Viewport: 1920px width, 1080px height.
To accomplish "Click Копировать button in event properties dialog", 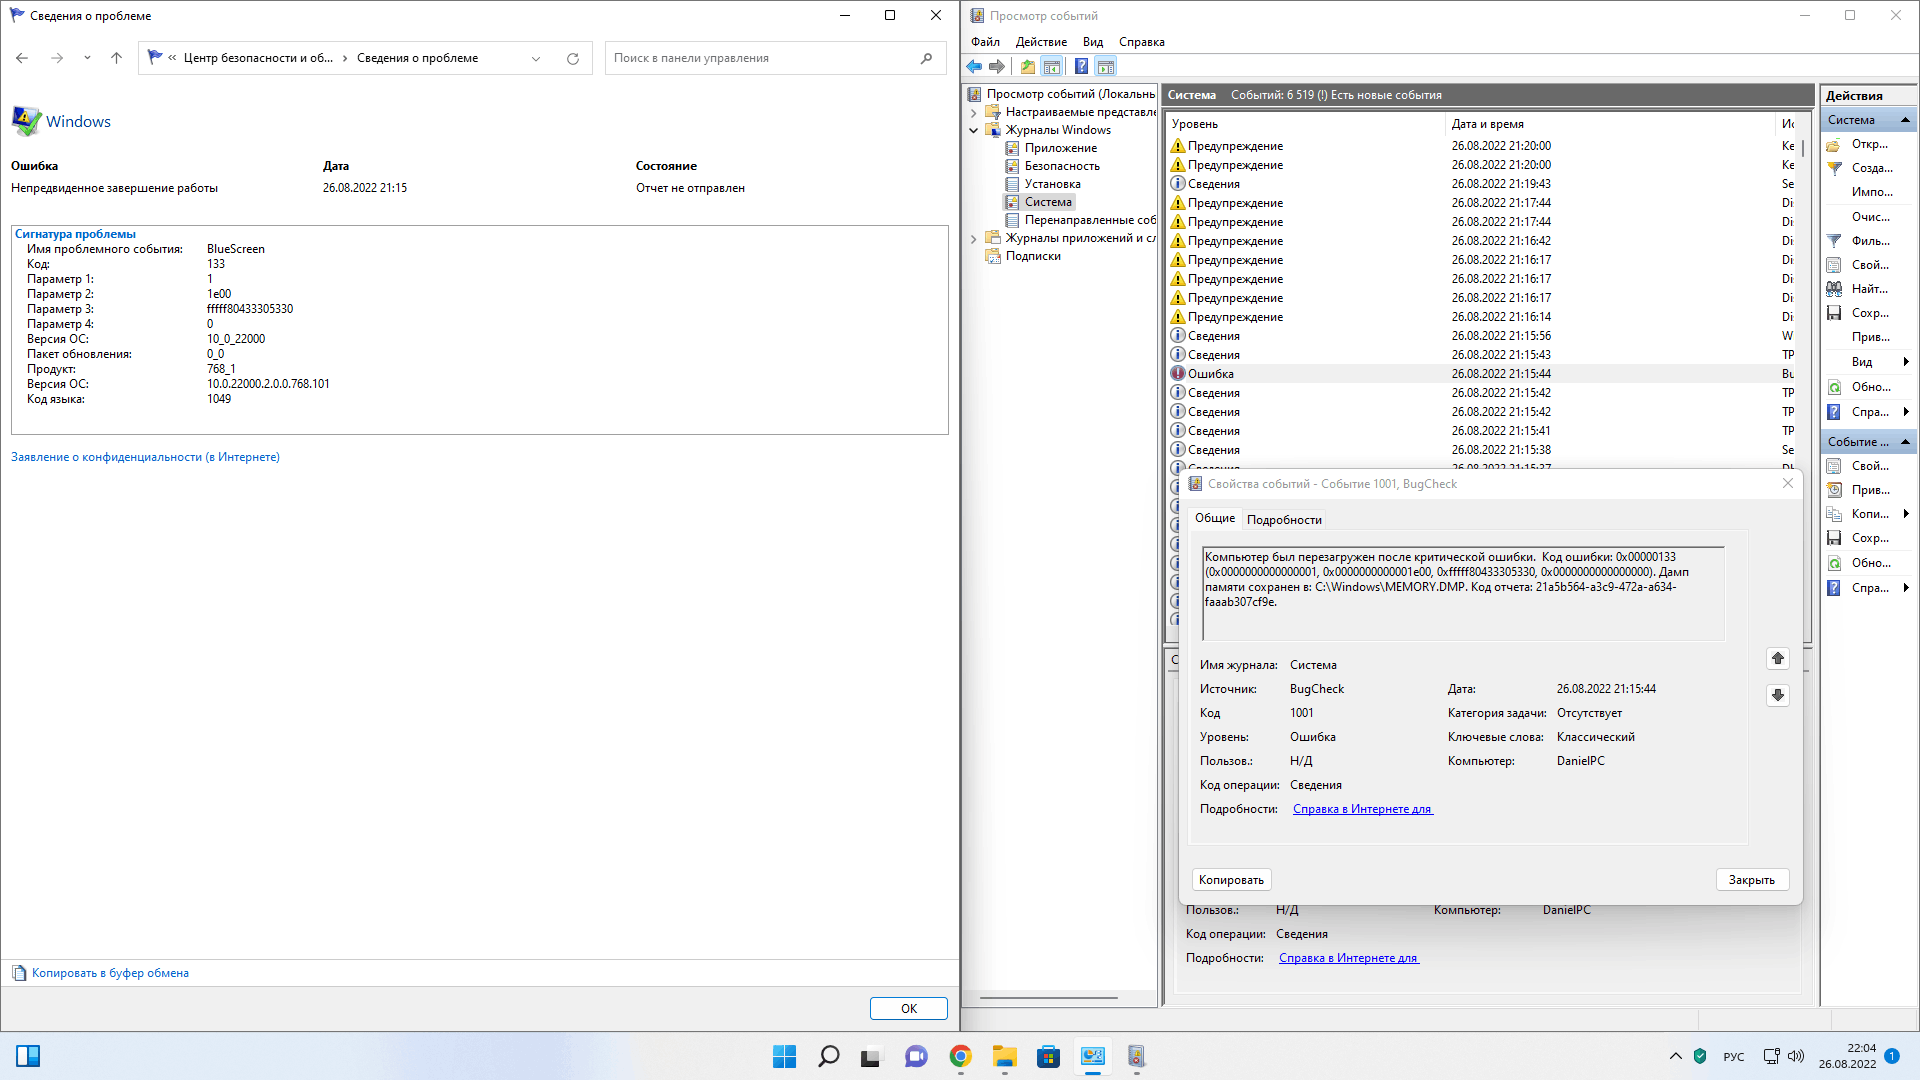I will click(x=1231, y=880).
